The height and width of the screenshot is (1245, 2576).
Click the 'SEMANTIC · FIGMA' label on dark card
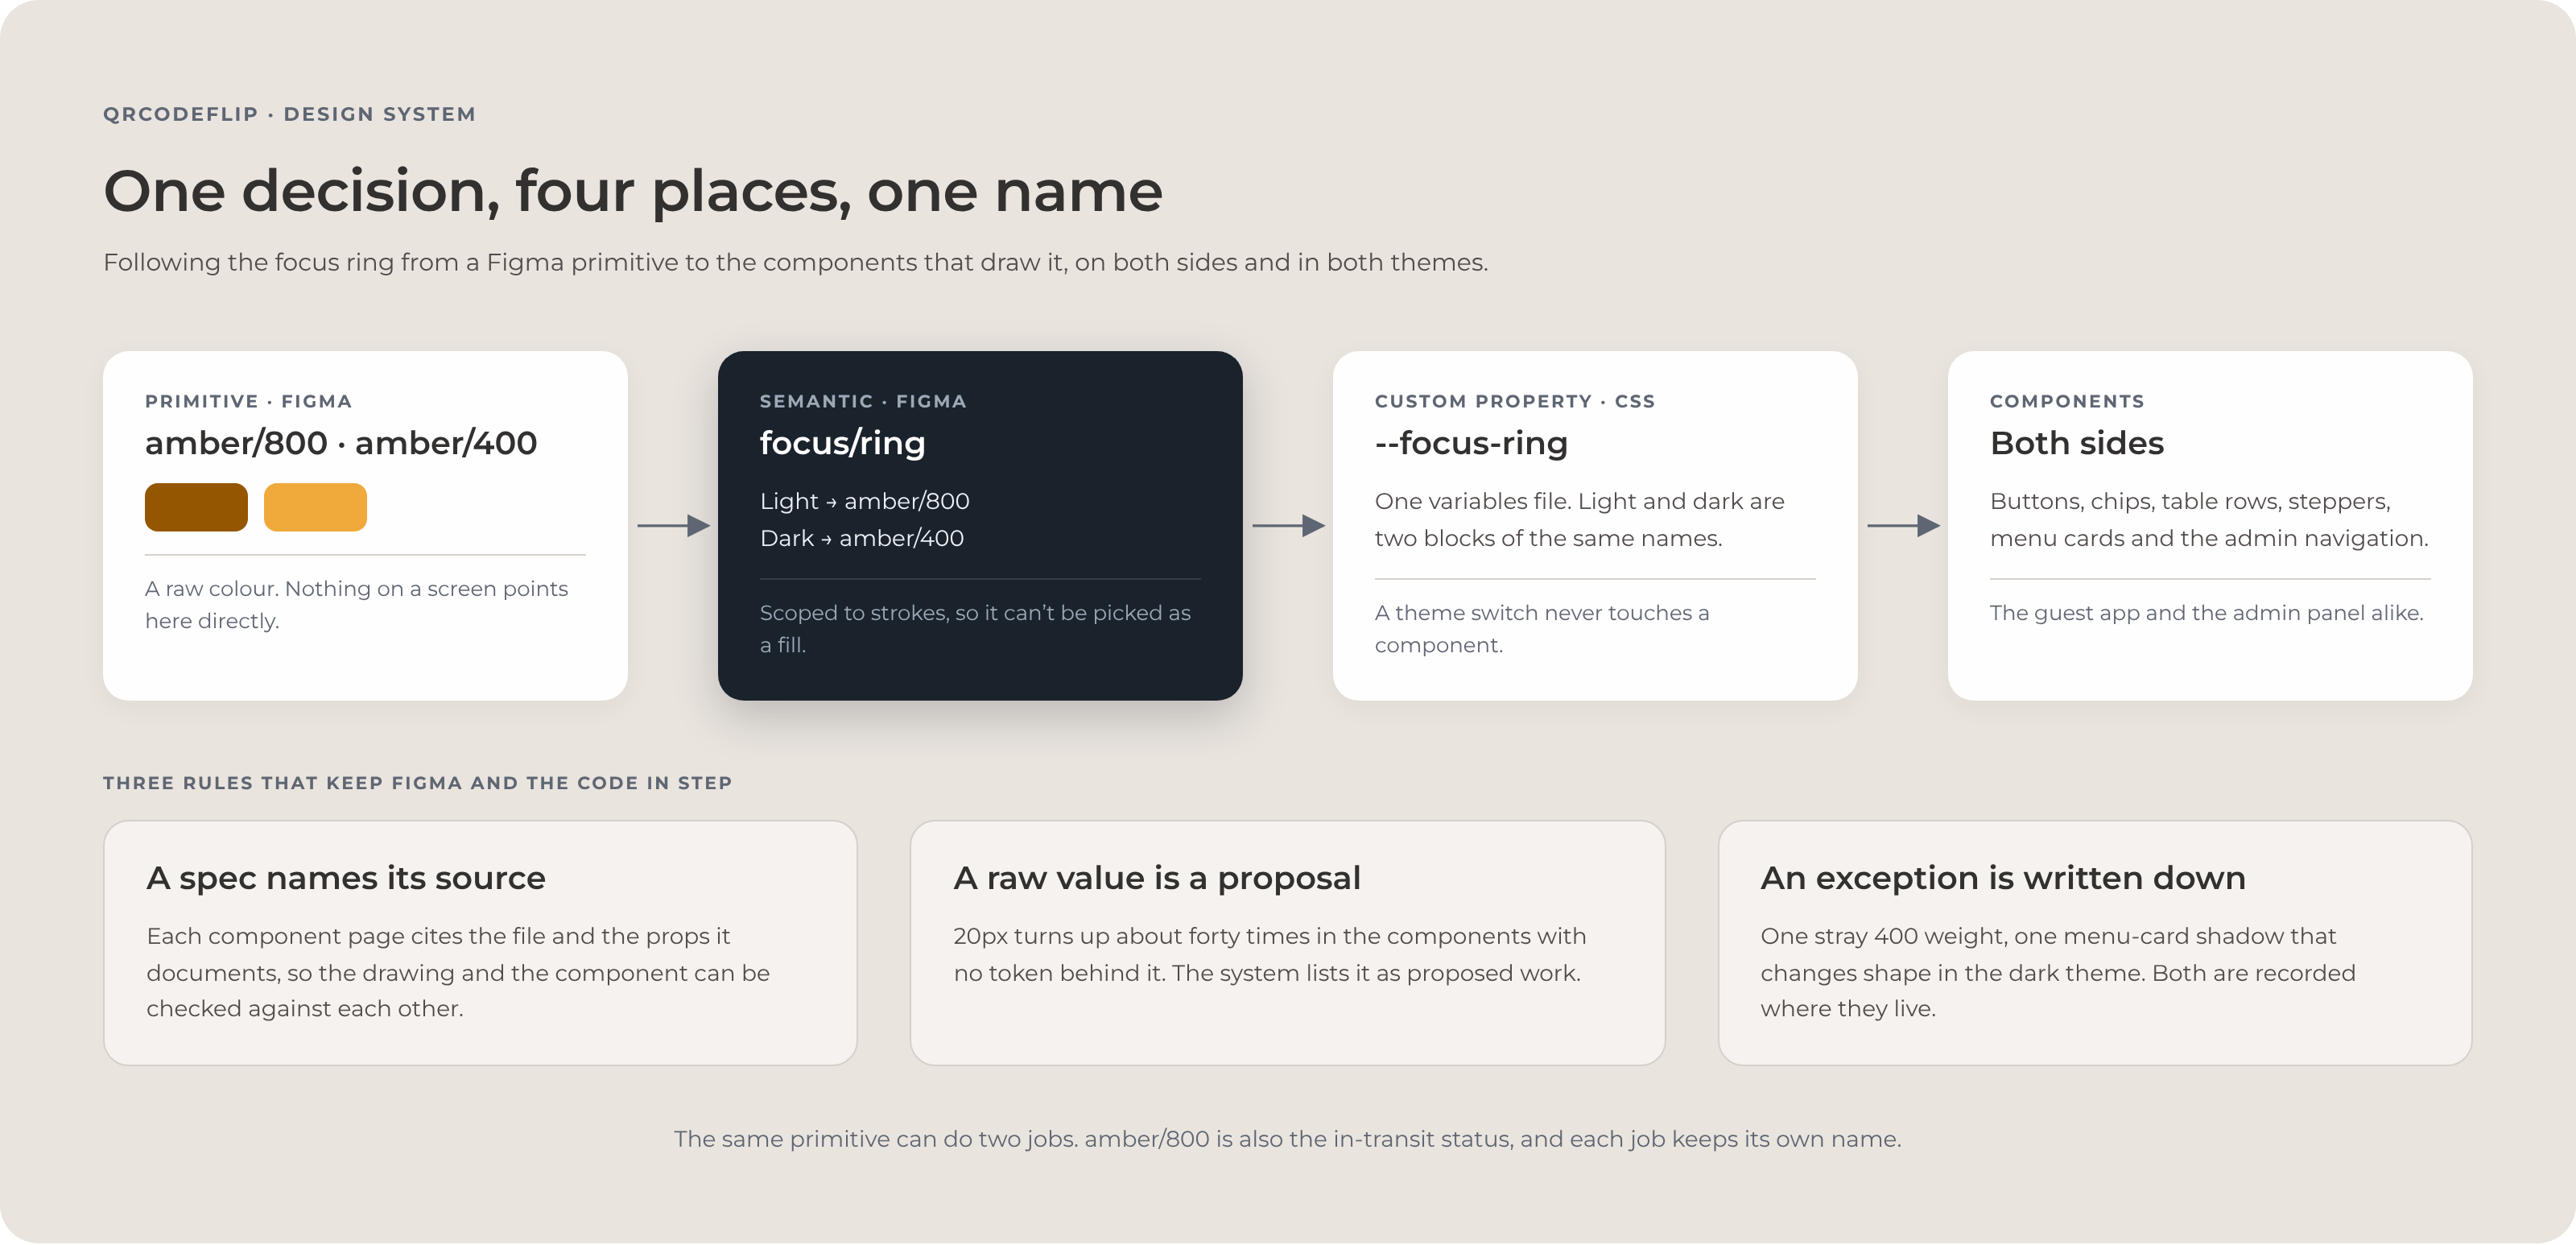click(x=863, y=401)
